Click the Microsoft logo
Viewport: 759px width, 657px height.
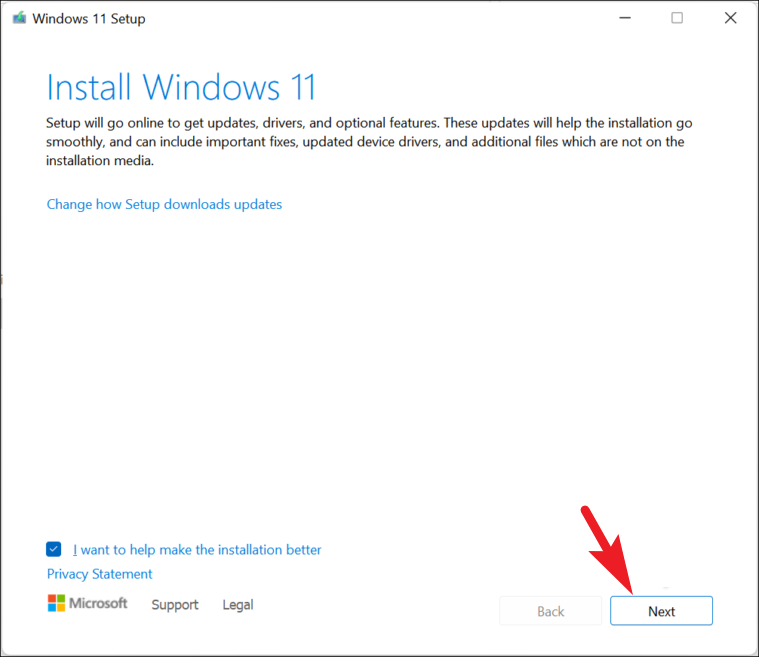tap(87, 603)
